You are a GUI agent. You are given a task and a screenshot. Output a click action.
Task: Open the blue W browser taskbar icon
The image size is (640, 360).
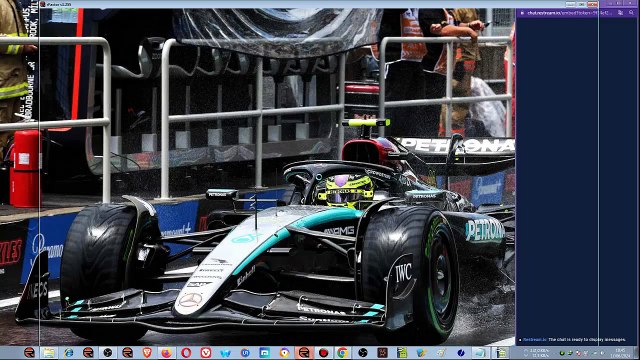225,353
